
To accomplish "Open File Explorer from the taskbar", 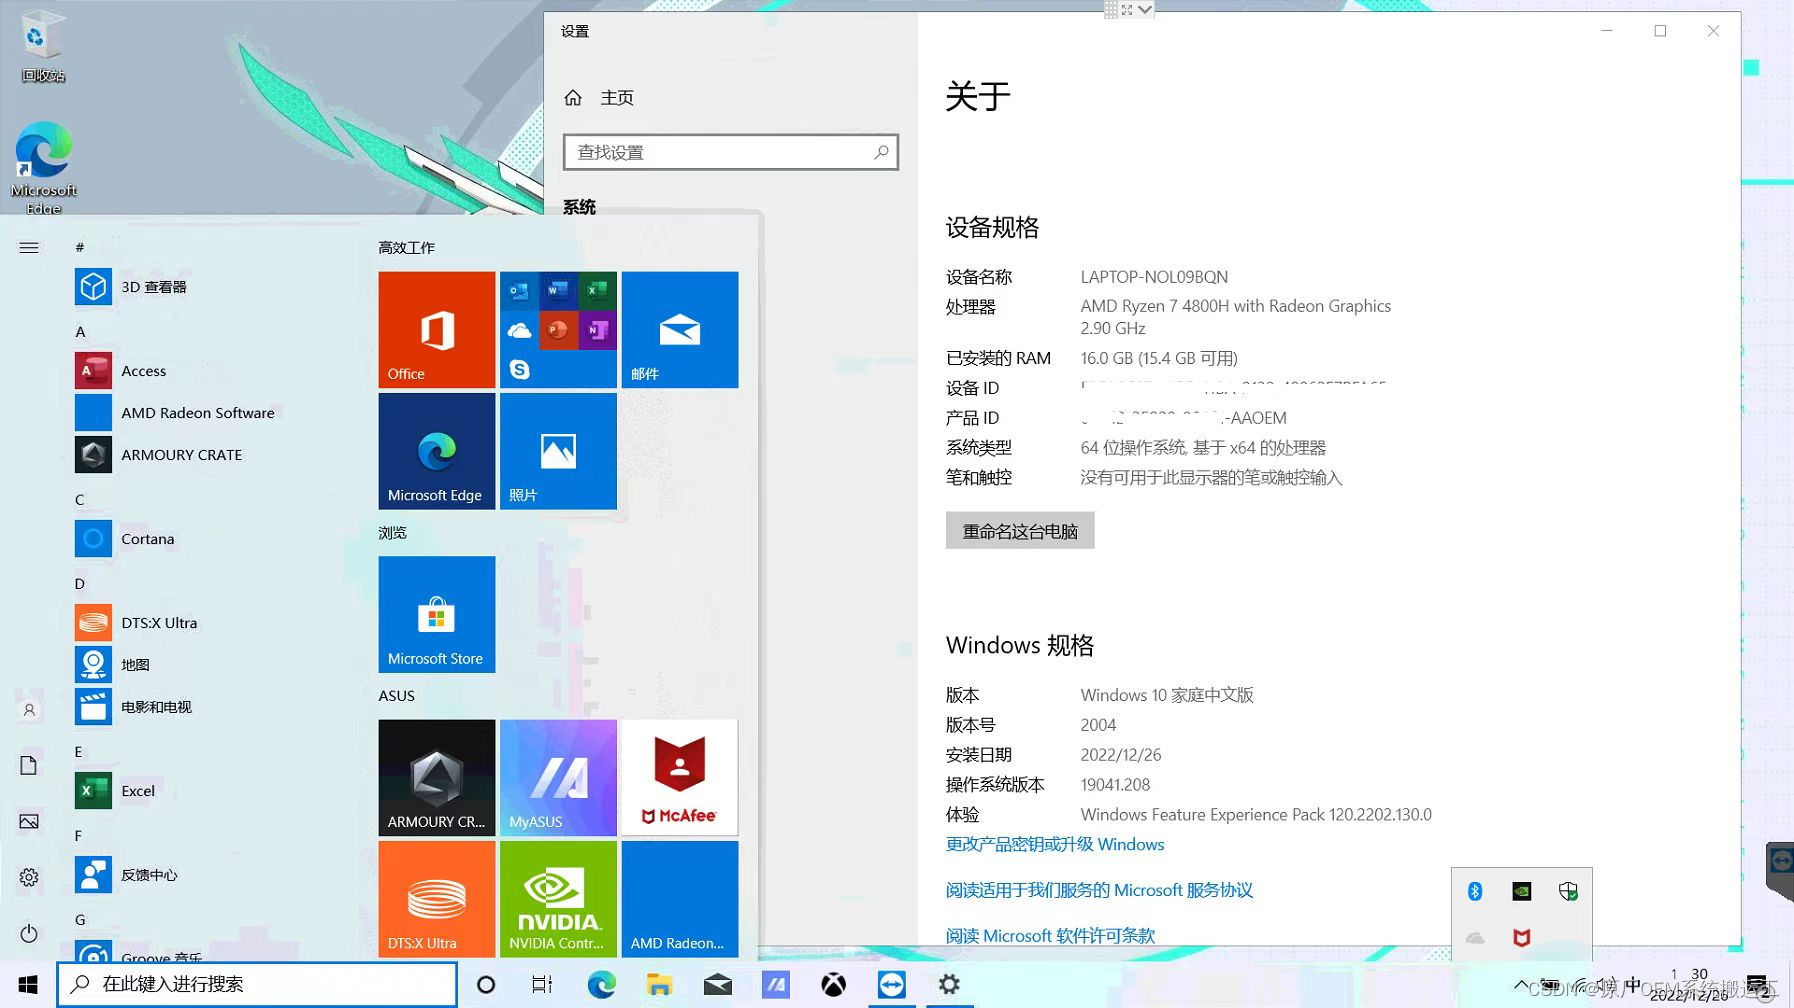I will point(659,985).
